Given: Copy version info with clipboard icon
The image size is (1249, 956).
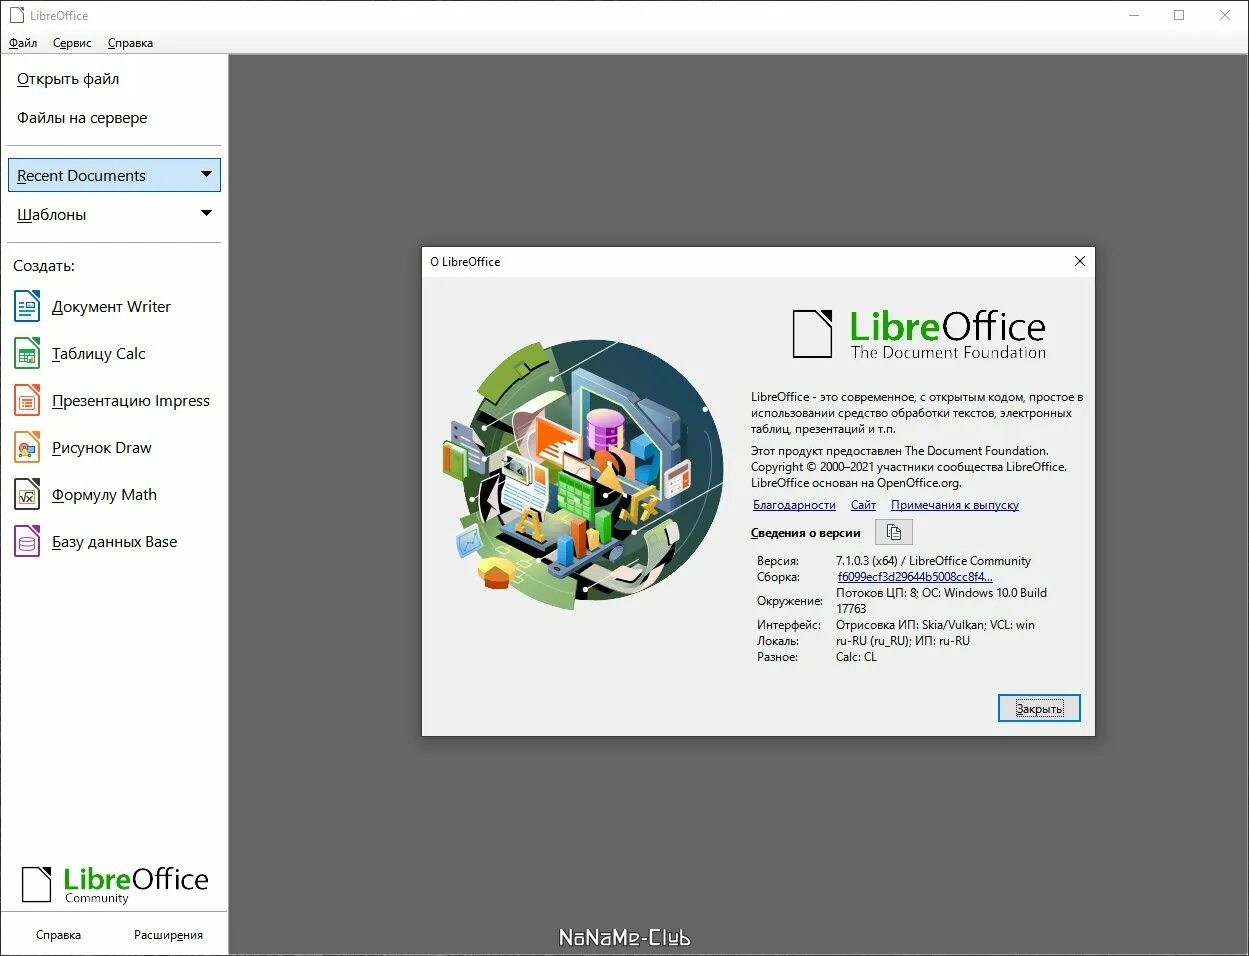Looking at the screenshot, I should [x=894, y=532].
